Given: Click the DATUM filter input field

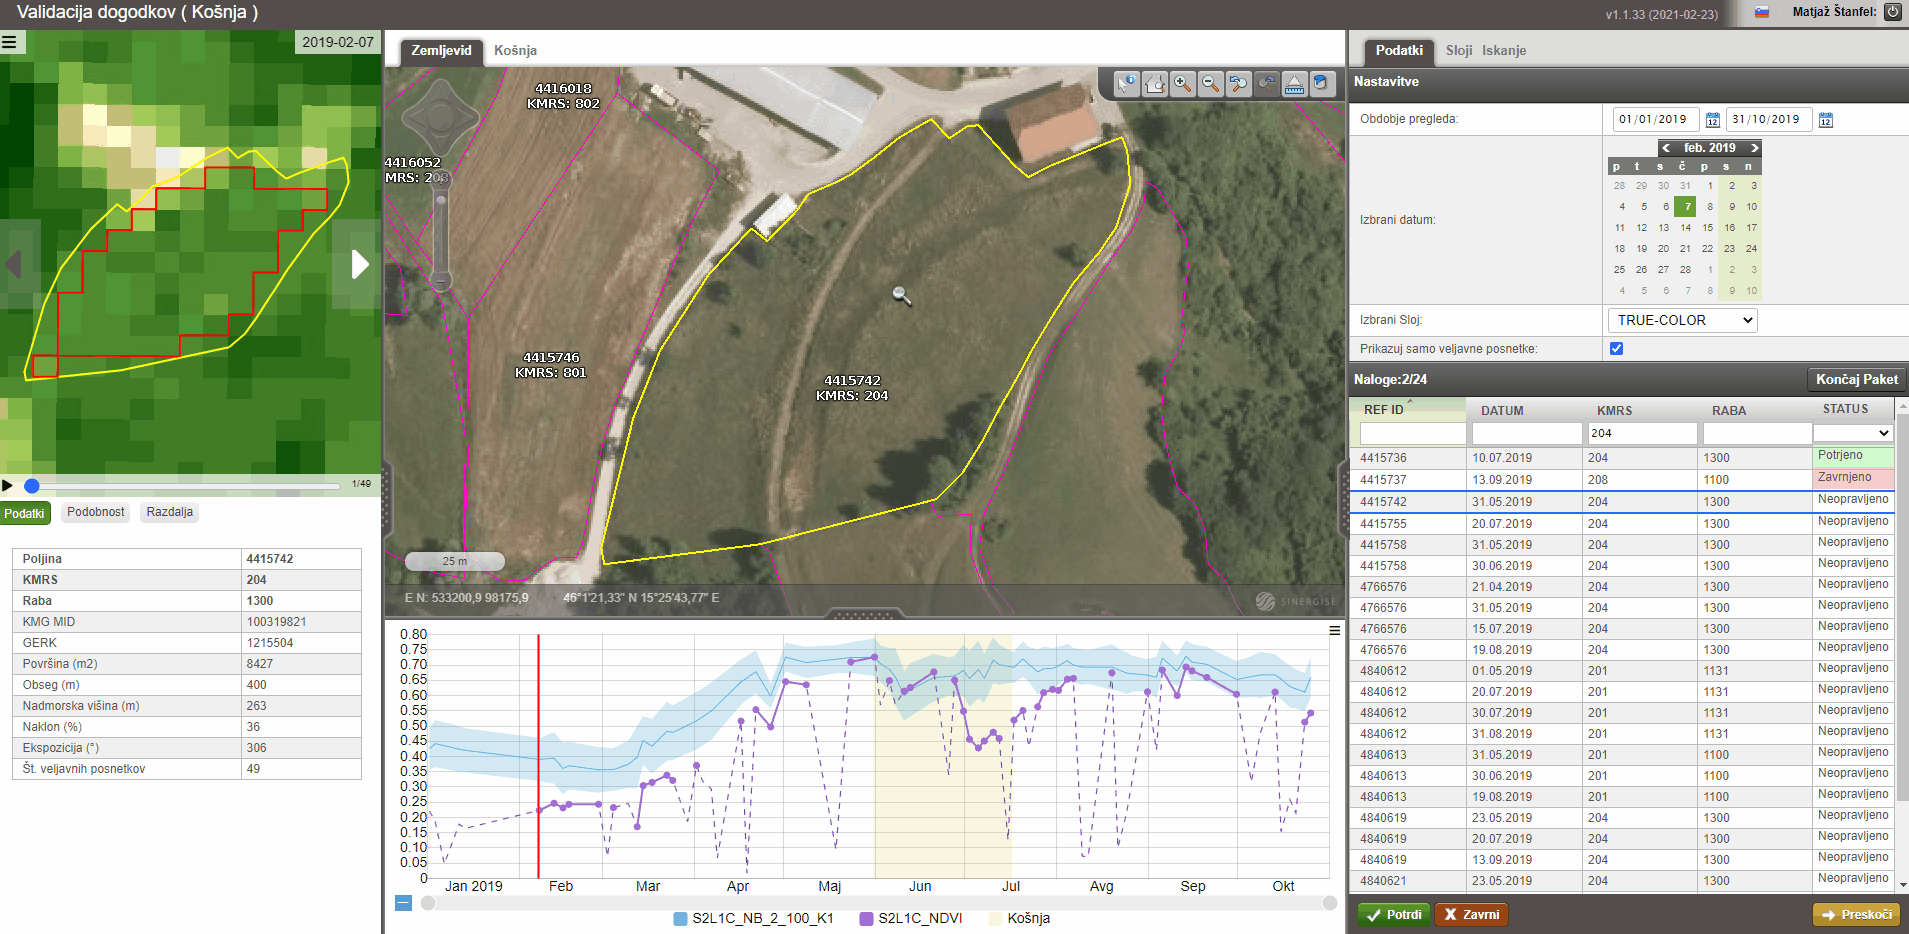Looking at the screenshot, I should click(1526, 433).
